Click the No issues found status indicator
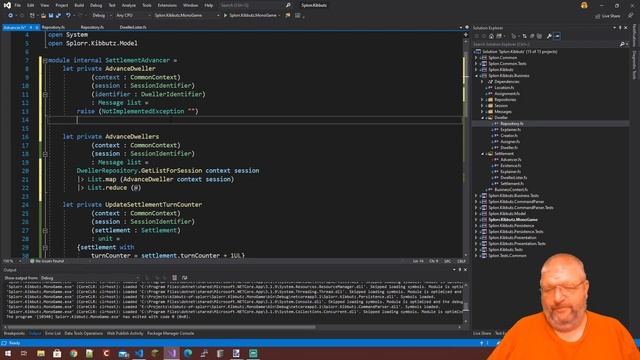The height and width of the screenshot is (360, 640). (x=47, y=261)
